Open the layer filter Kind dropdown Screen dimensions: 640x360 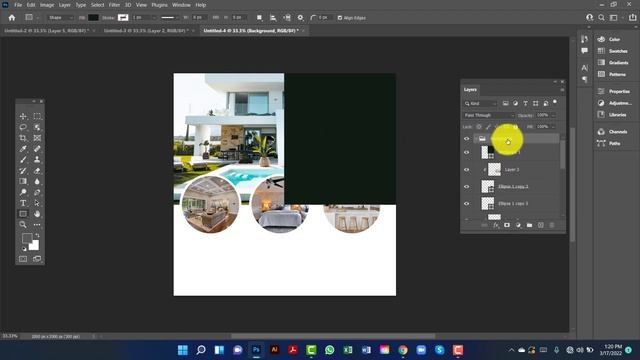coord(480,104)
